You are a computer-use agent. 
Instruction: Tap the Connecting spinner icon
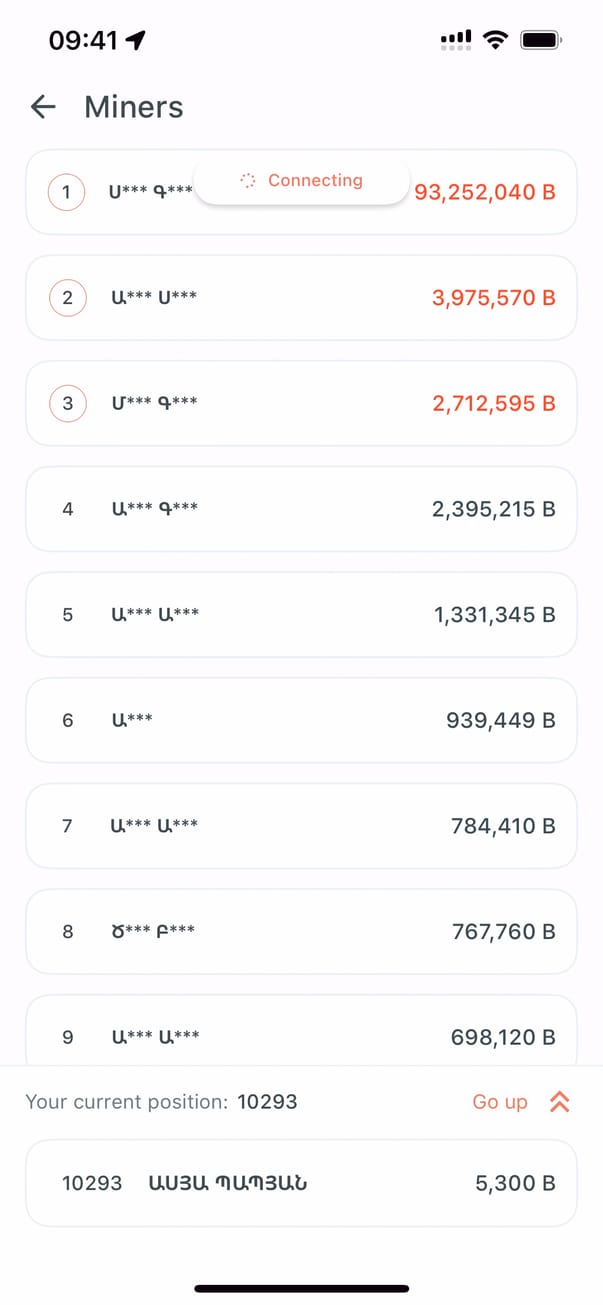(249, 181)
